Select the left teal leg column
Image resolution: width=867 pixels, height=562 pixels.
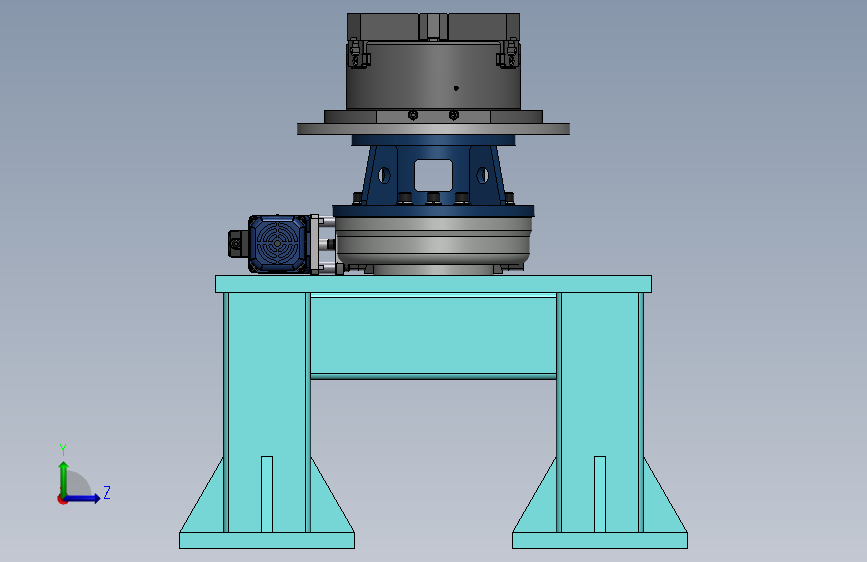click(x=267, y=412)
